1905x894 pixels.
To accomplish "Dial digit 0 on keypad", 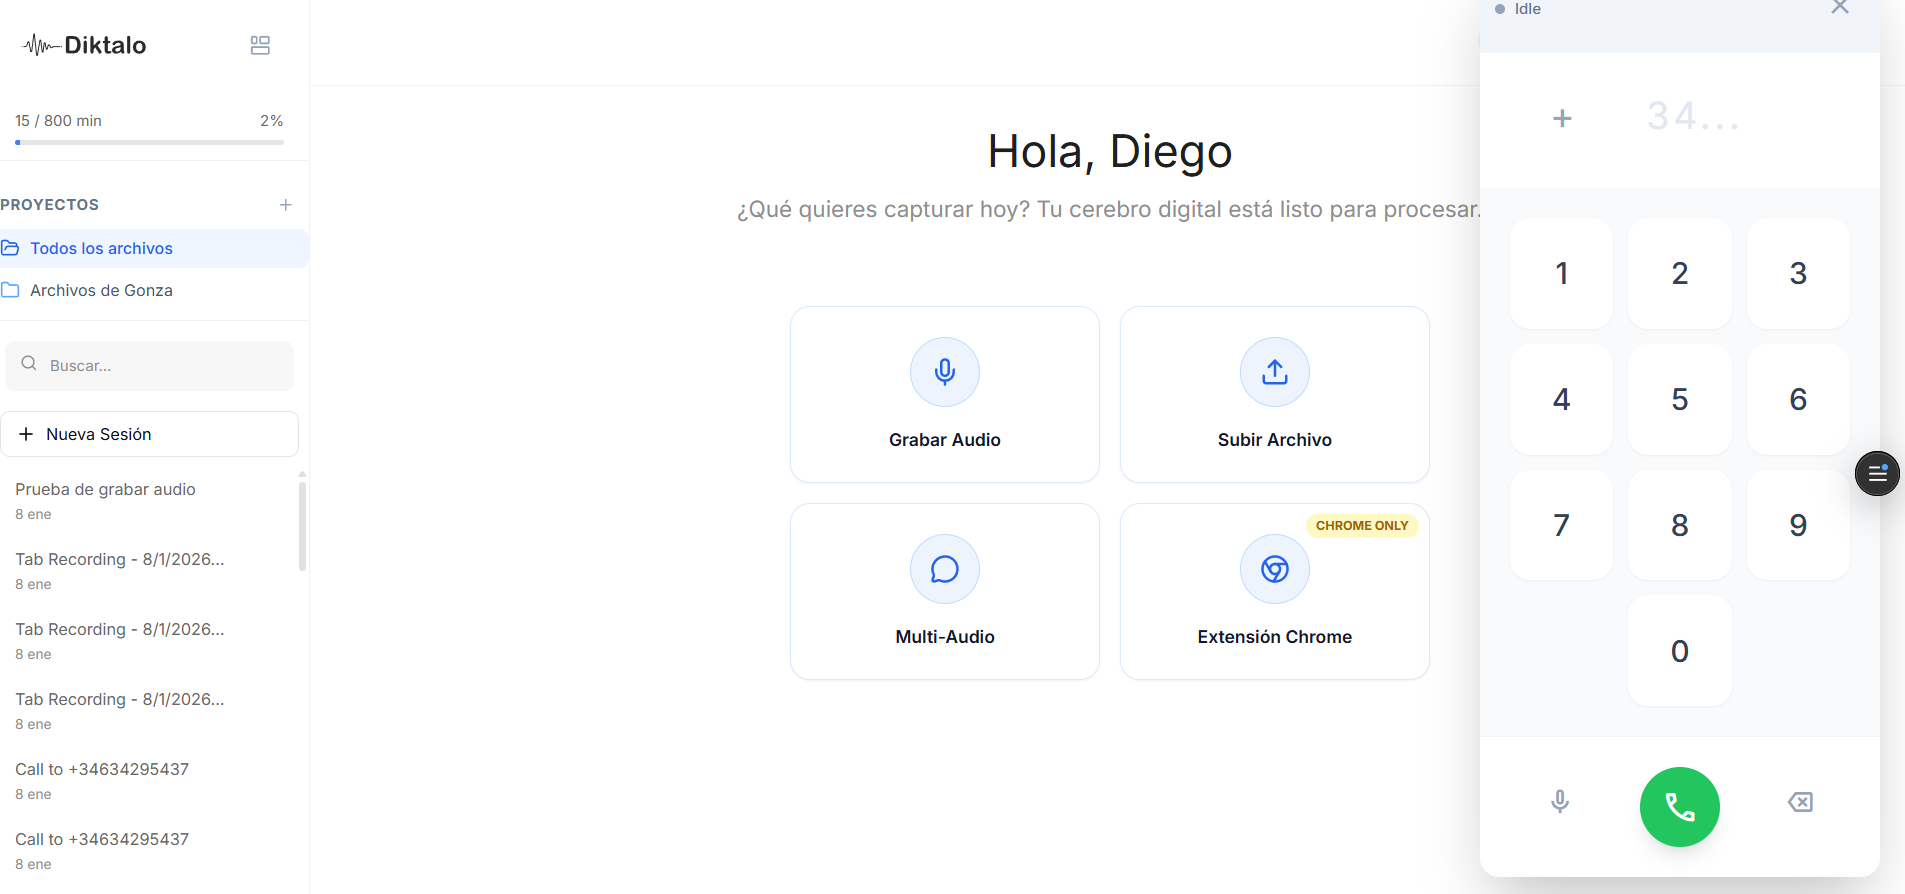I will tap(1680, 651).
